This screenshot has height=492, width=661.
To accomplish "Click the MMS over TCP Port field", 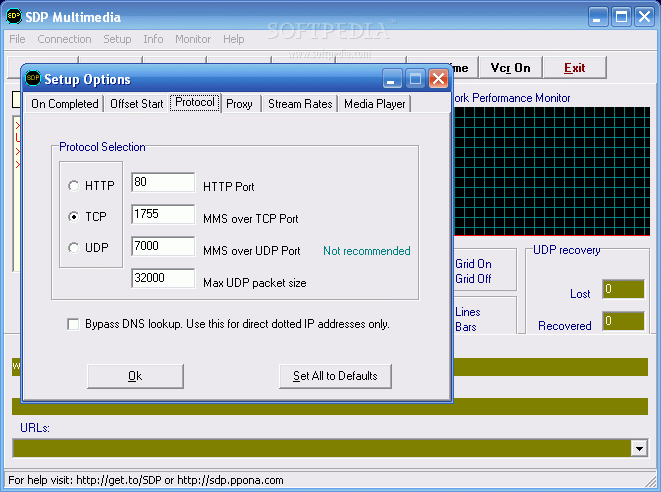I will pos(163,214).
